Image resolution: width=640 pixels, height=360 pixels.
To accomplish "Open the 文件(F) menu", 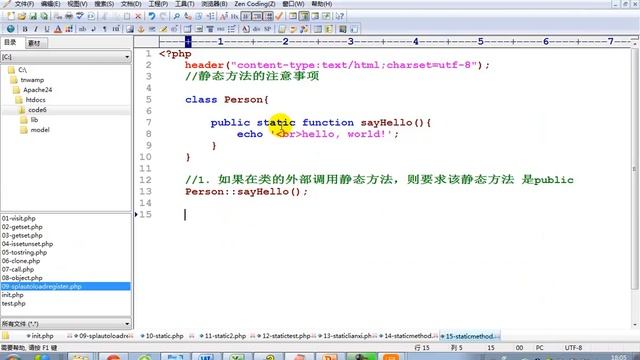I will coord(24,4).
